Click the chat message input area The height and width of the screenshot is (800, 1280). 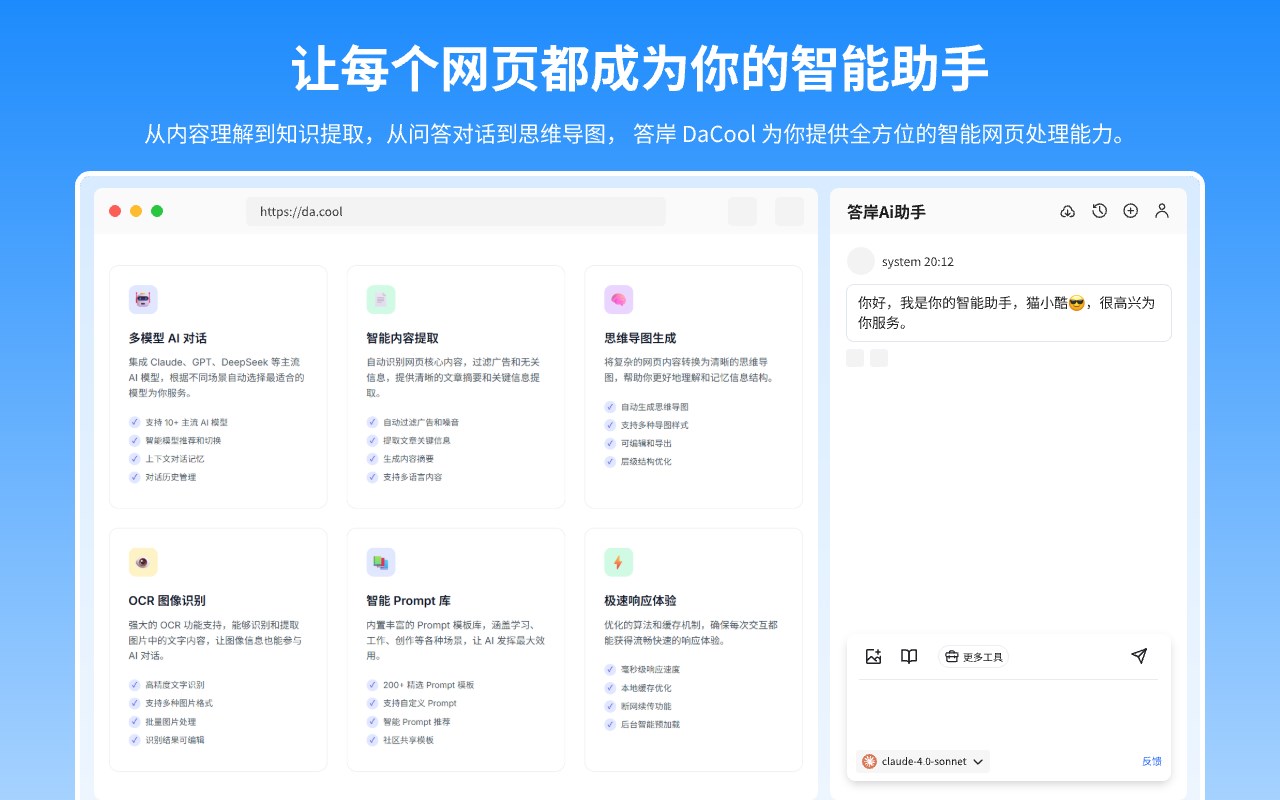[1008, 713]
